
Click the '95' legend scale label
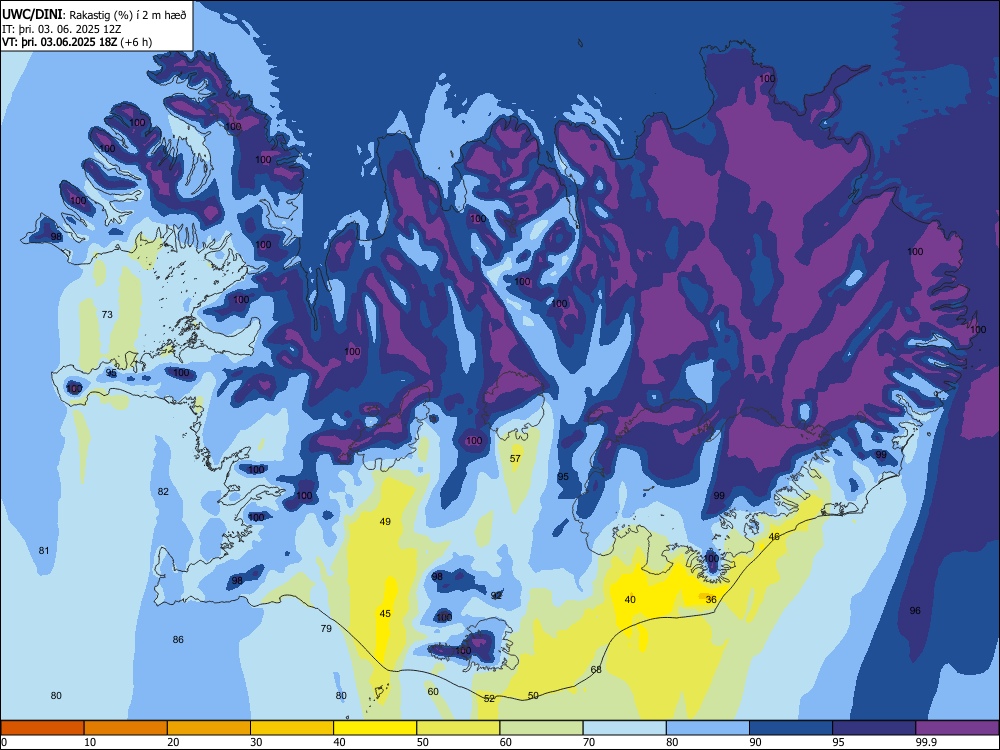839,742
